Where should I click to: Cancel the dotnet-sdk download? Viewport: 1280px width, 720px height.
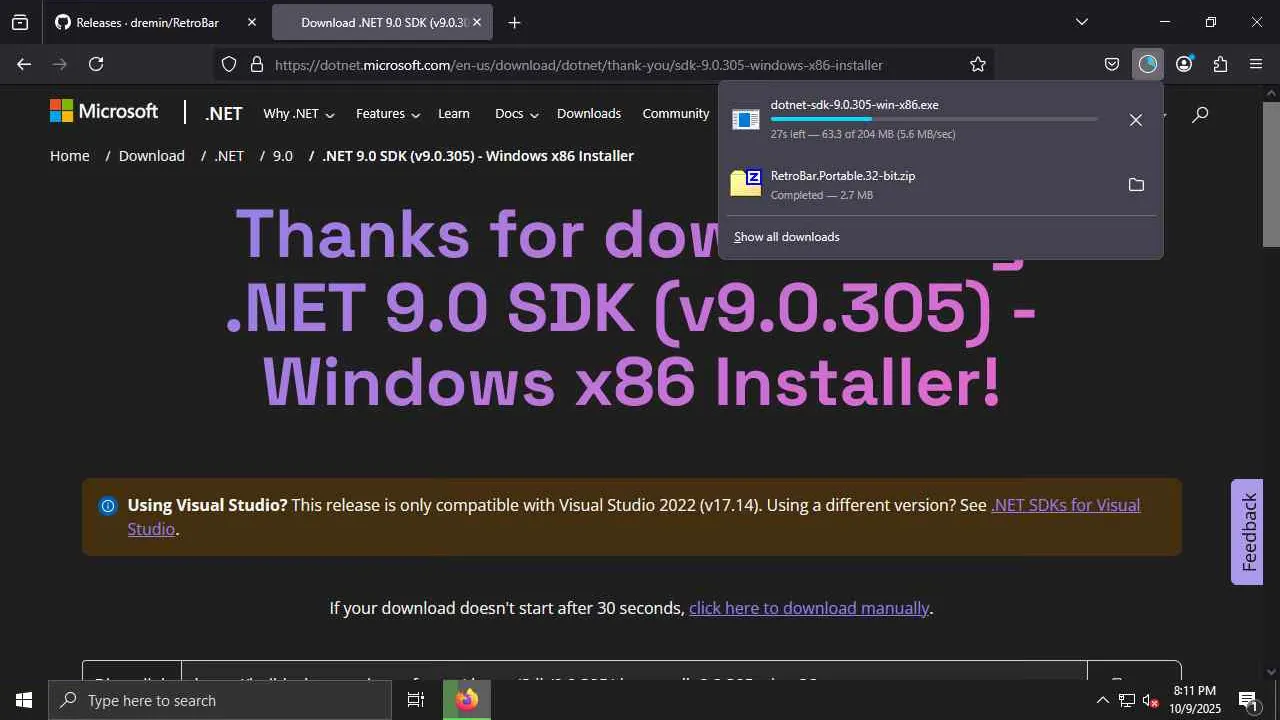(x=1136, y=120)
